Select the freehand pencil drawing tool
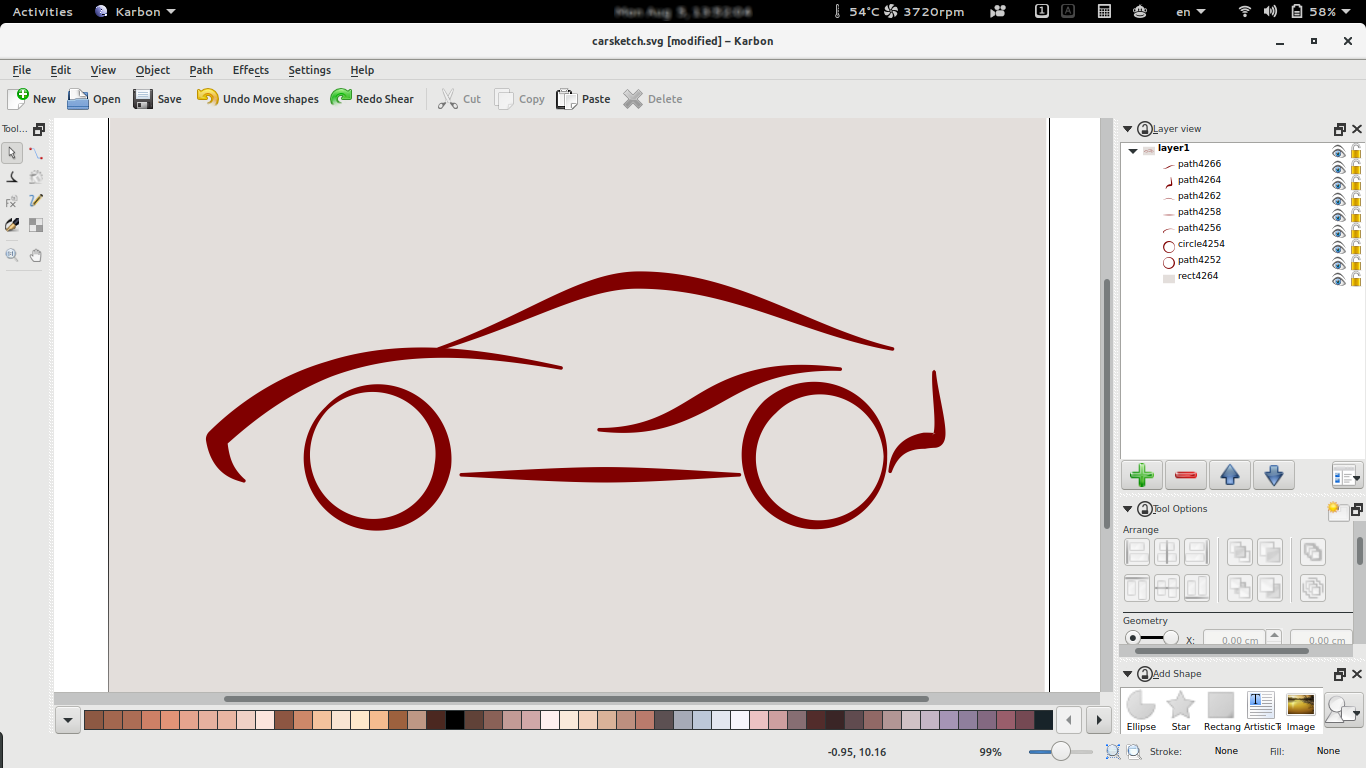 click(35, 200)
